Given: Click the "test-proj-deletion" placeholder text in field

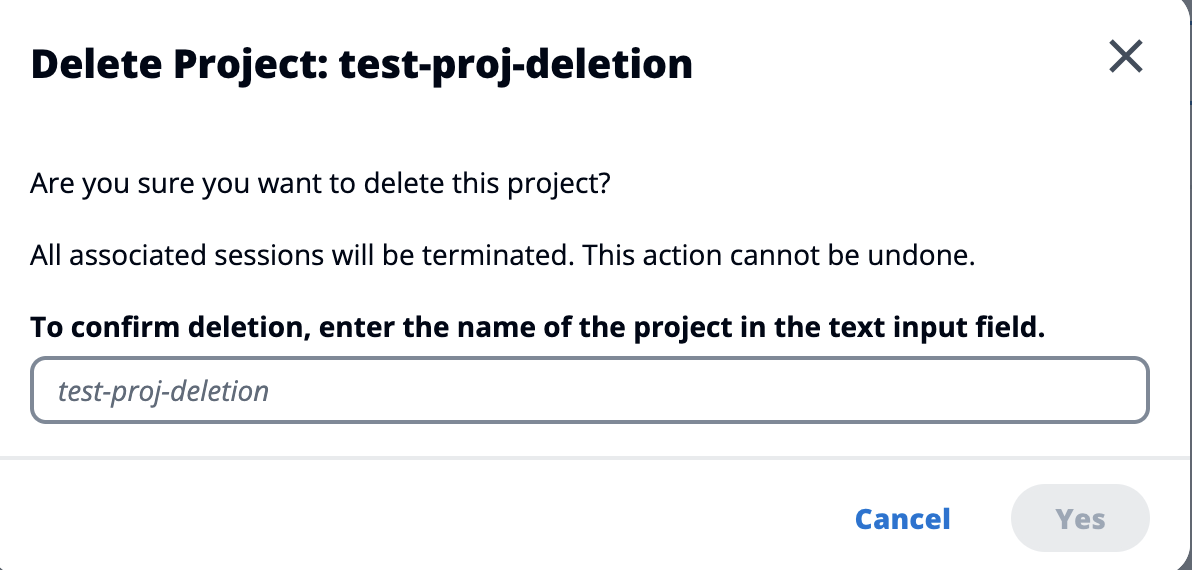Looking at the screenshot, I should (163, 390).
